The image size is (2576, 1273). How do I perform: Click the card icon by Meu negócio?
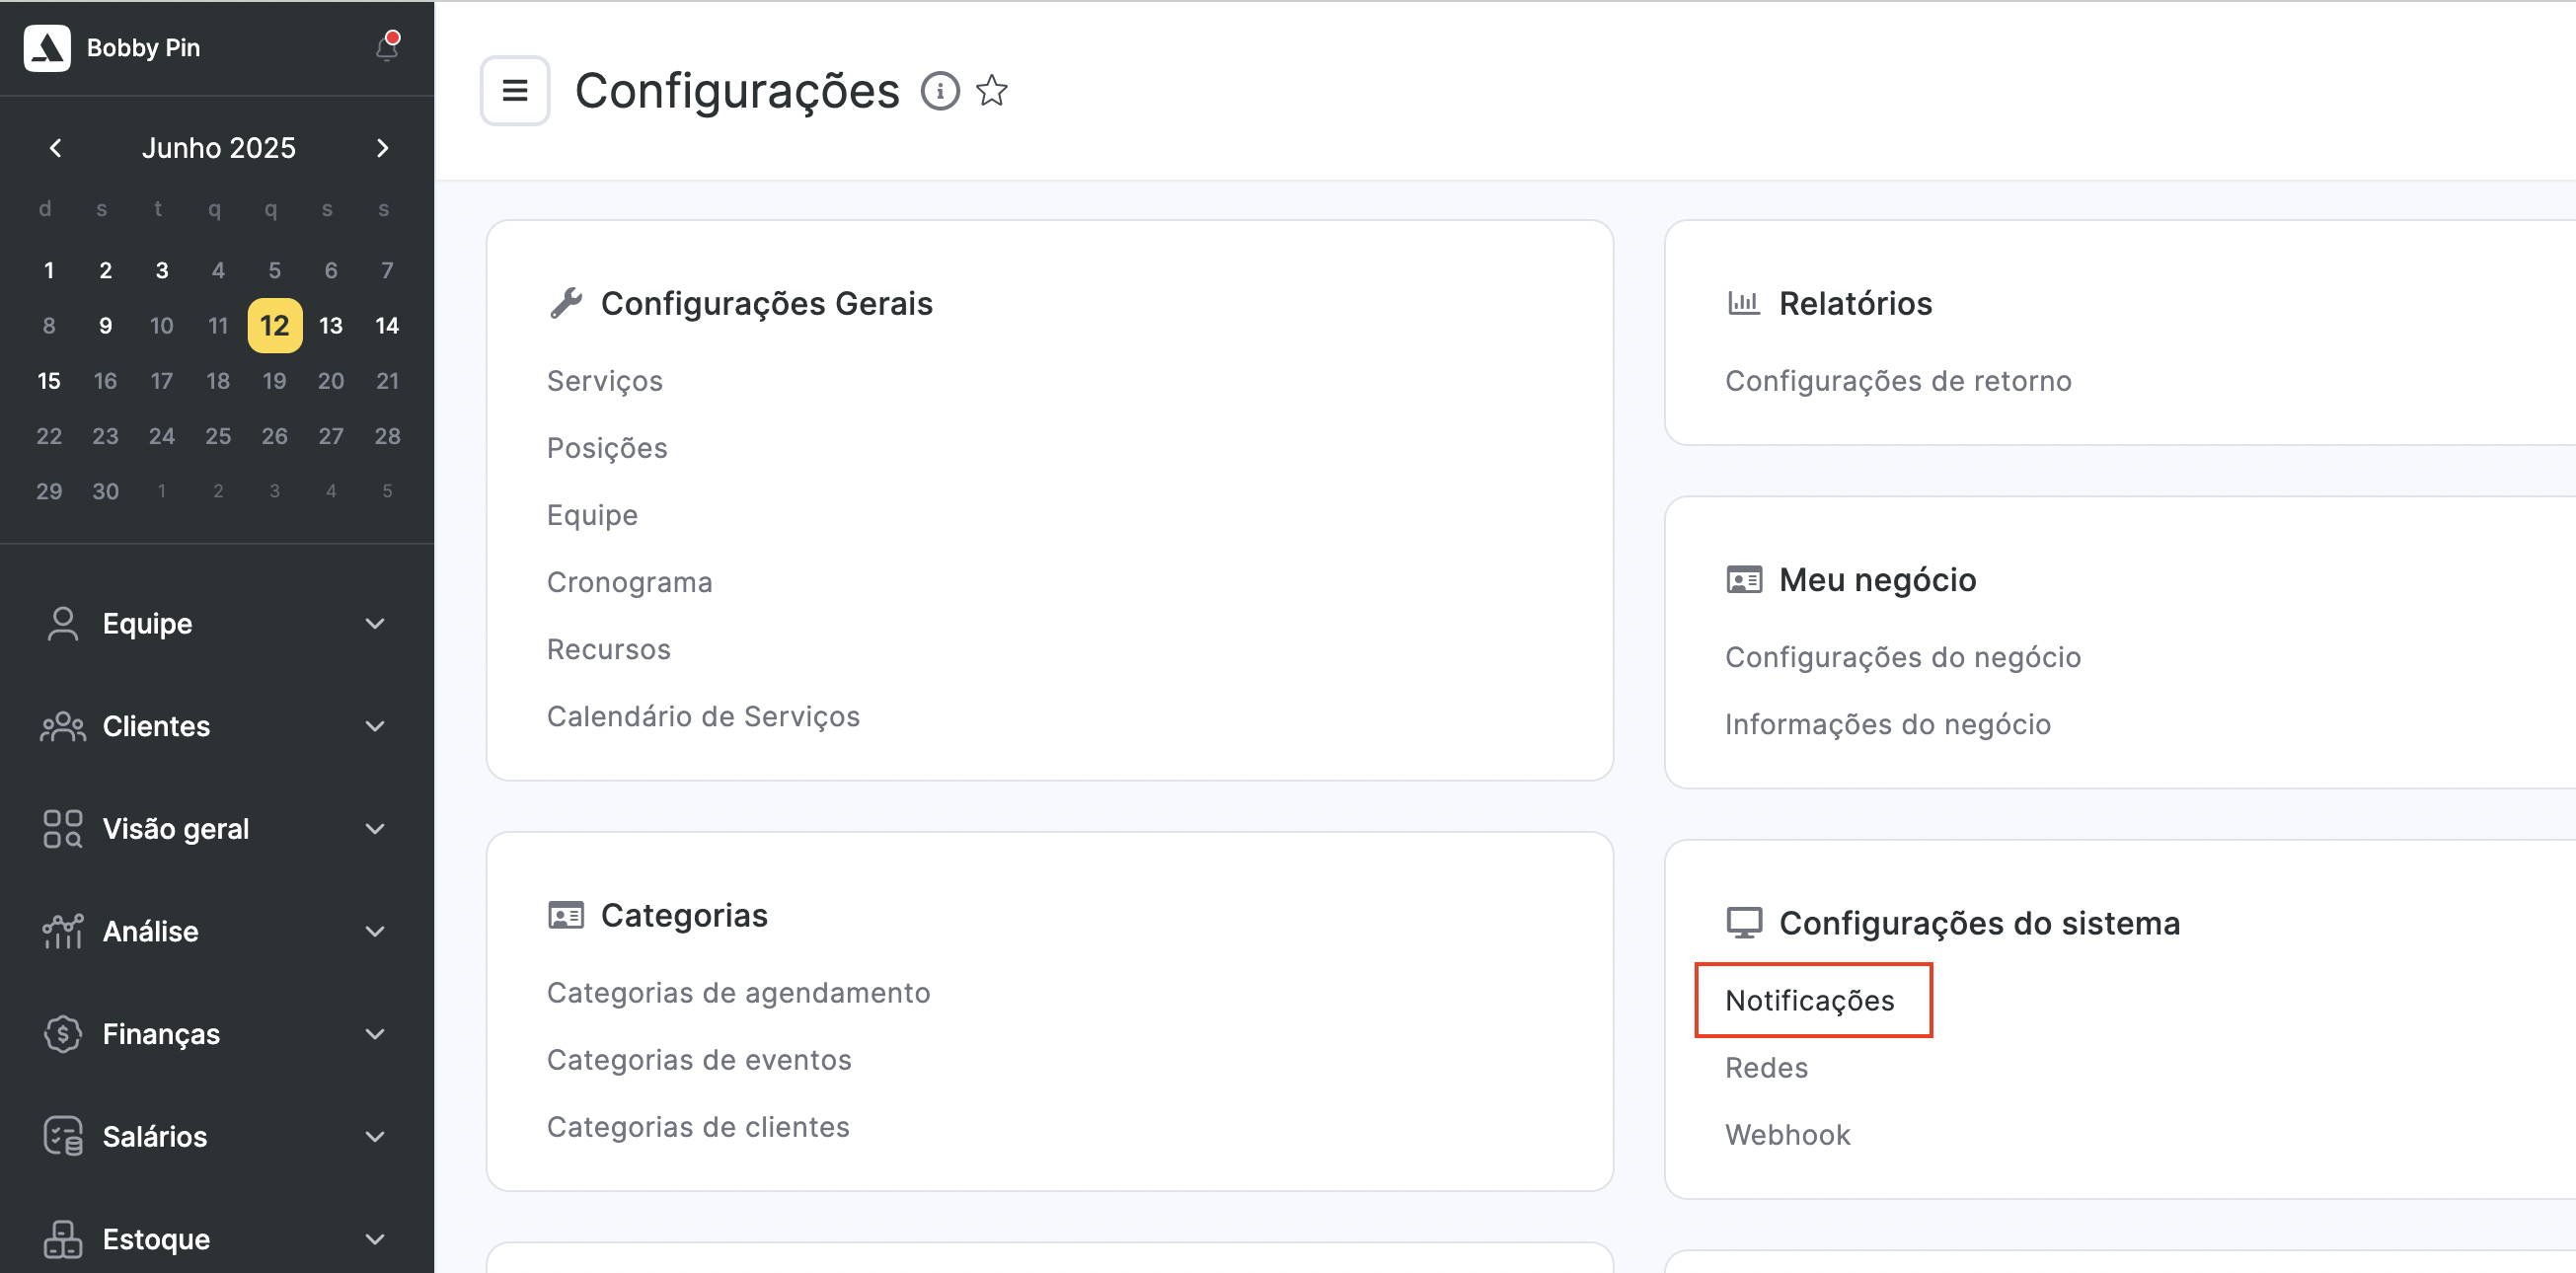pyautogui.click(x=1744, y=580)
